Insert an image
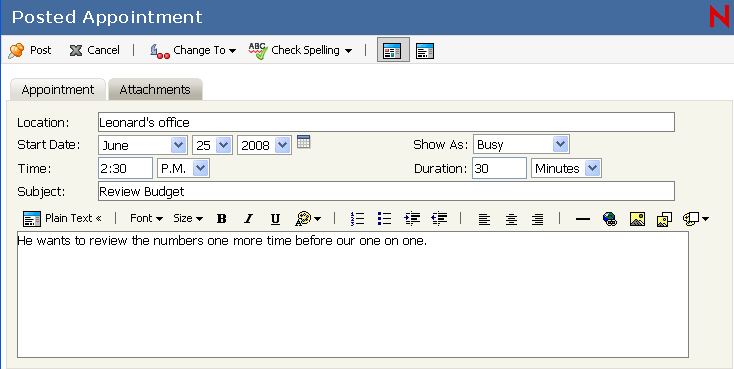The width and height of the screenshot is (734, 369). [637, 219]
